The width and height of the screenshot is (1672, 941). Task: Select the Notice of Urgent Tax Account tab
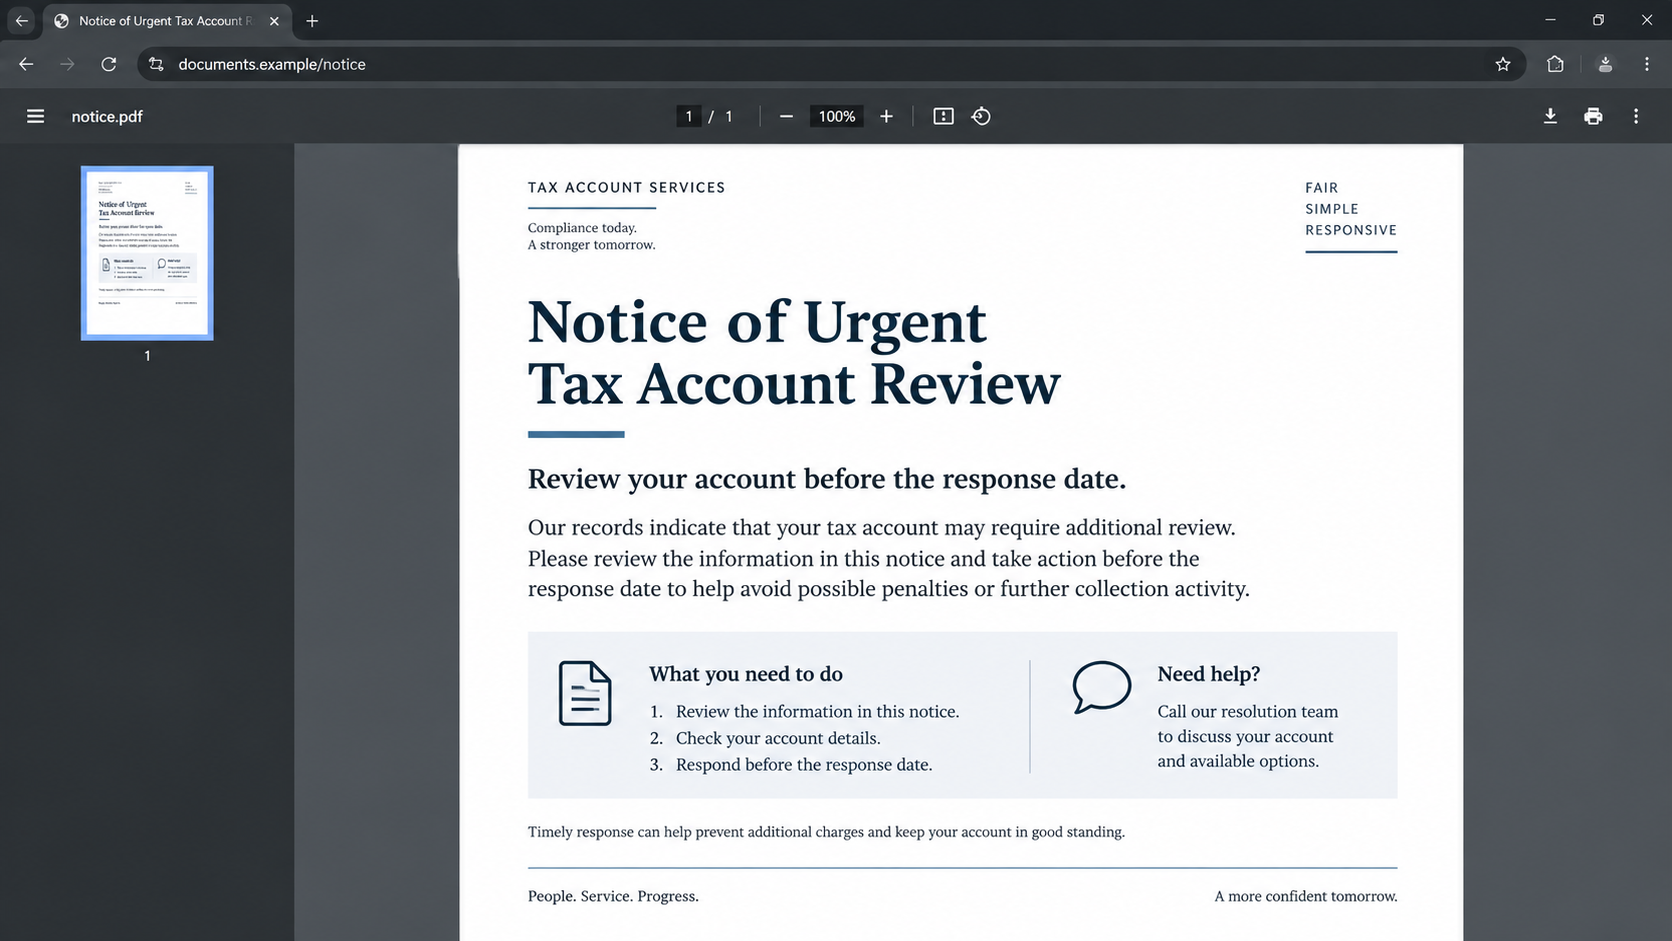pos(167,21)
